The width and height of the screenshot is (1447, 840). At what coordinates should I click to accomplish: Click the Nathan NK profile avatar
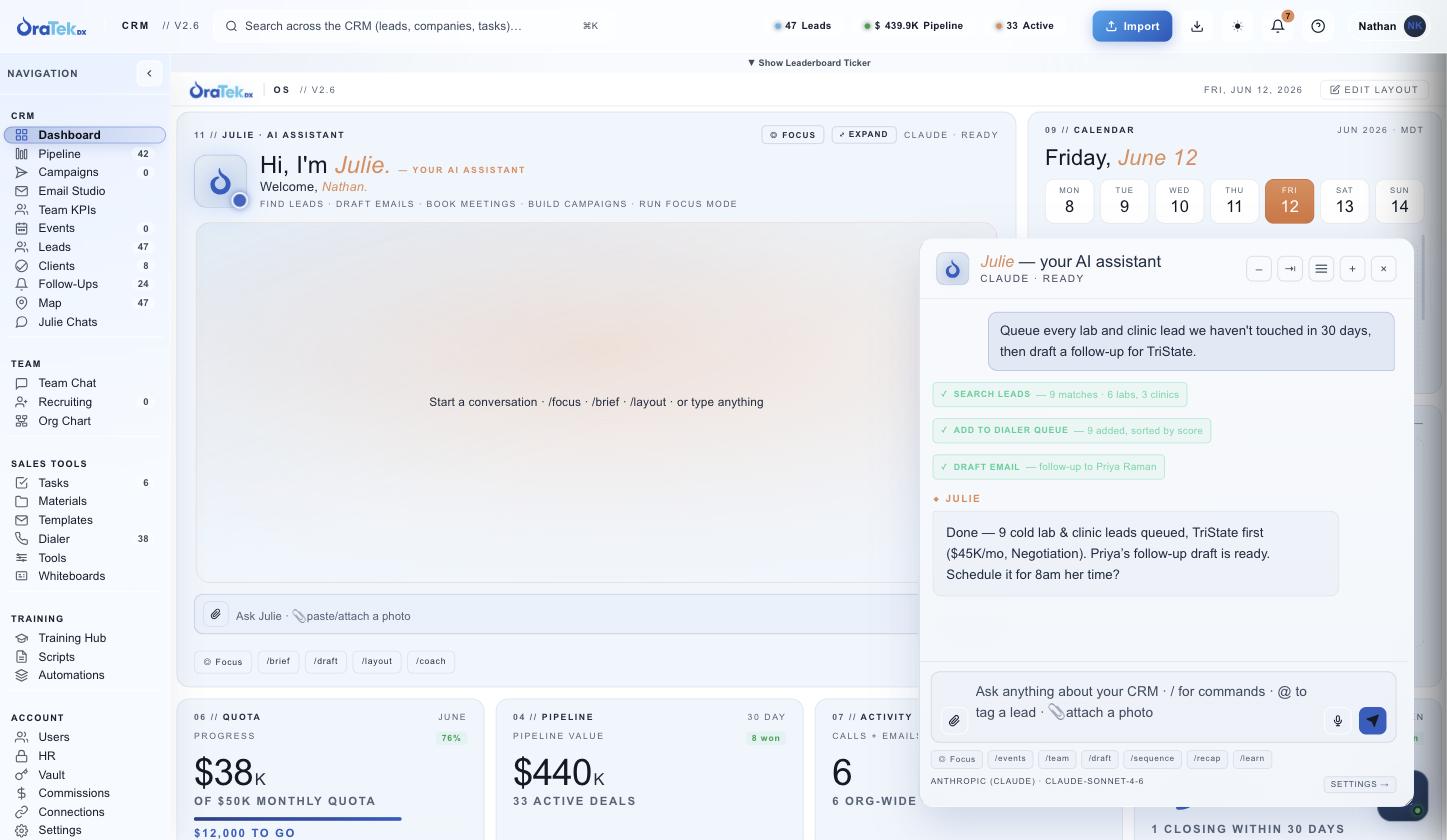point(1414,26)
